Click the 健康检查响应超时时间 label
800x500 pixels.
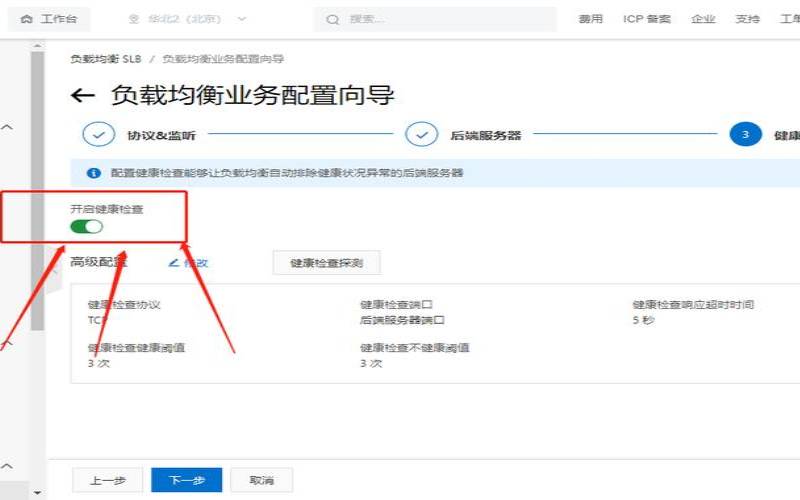[x=693, y=305]
